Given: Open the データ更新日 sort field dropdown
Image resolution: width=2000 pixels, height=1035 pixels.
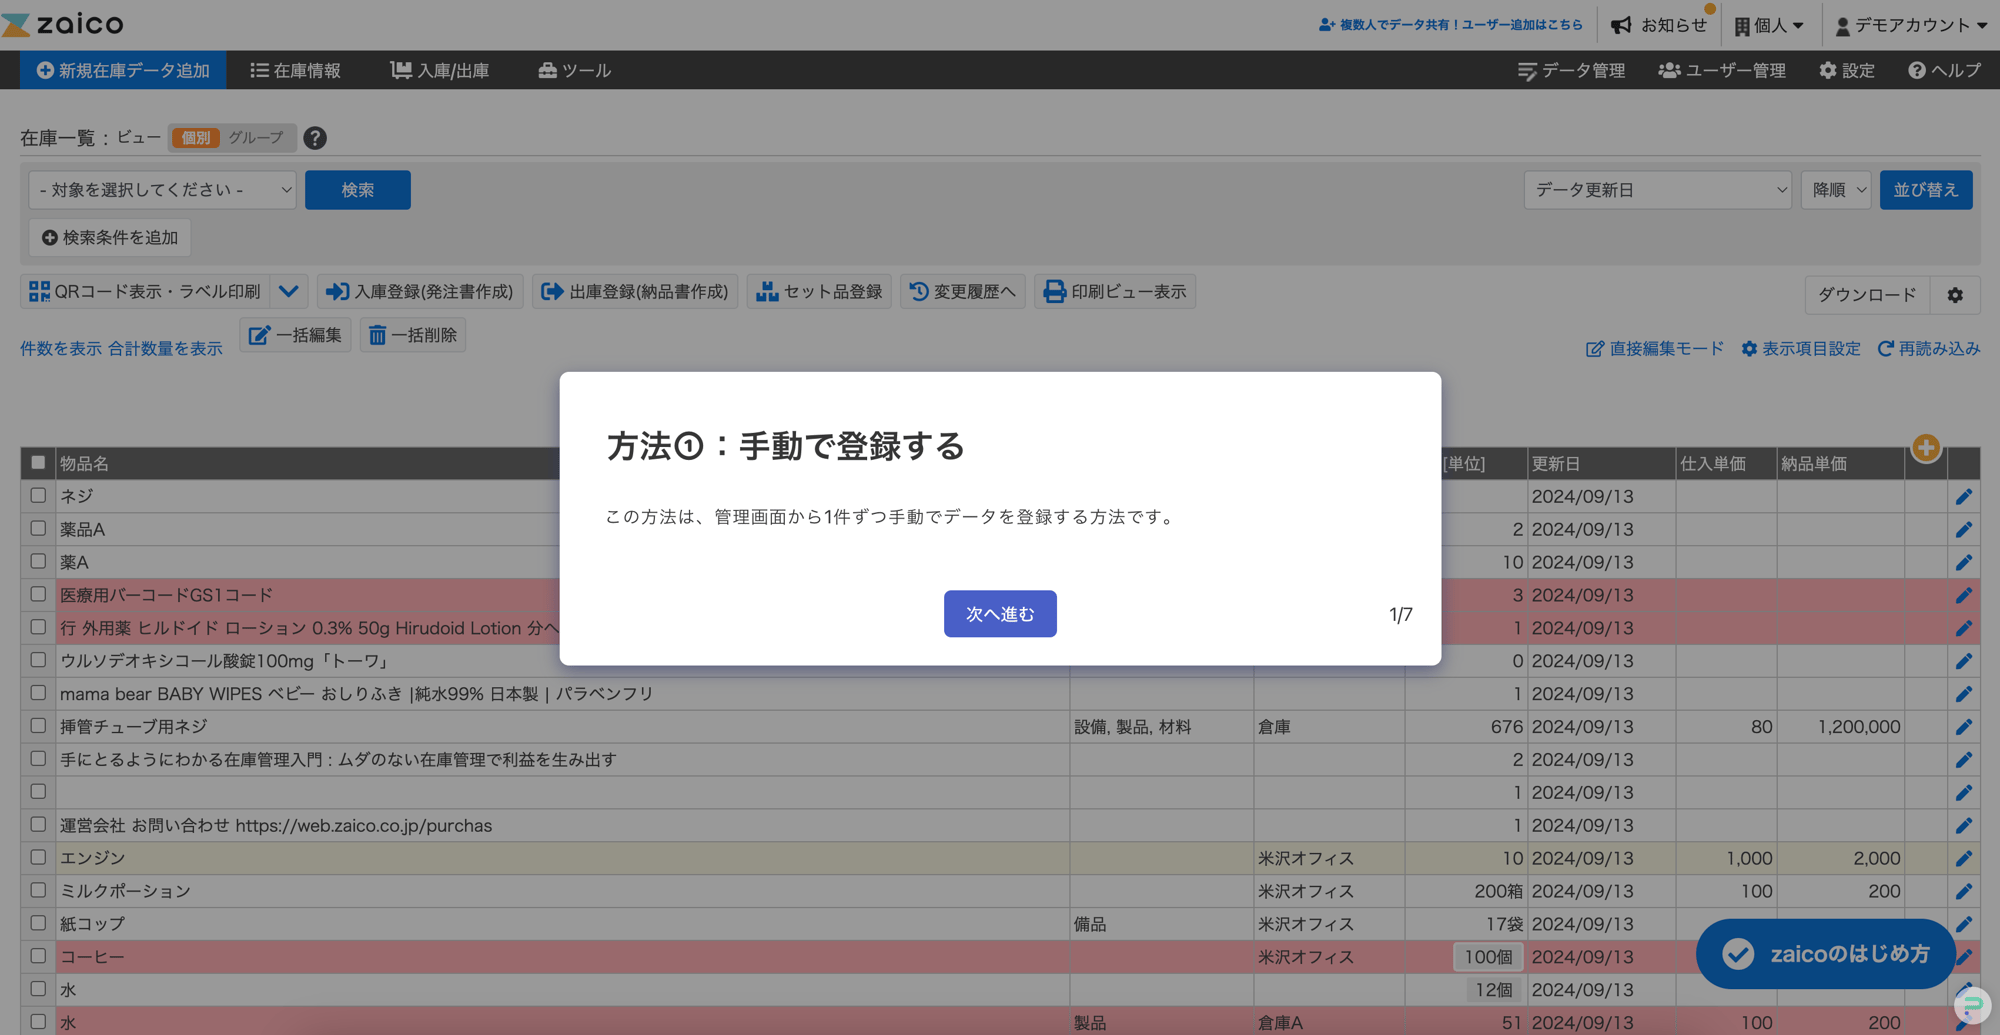Looking at the screenshot, I should (x=1657, y=190).
